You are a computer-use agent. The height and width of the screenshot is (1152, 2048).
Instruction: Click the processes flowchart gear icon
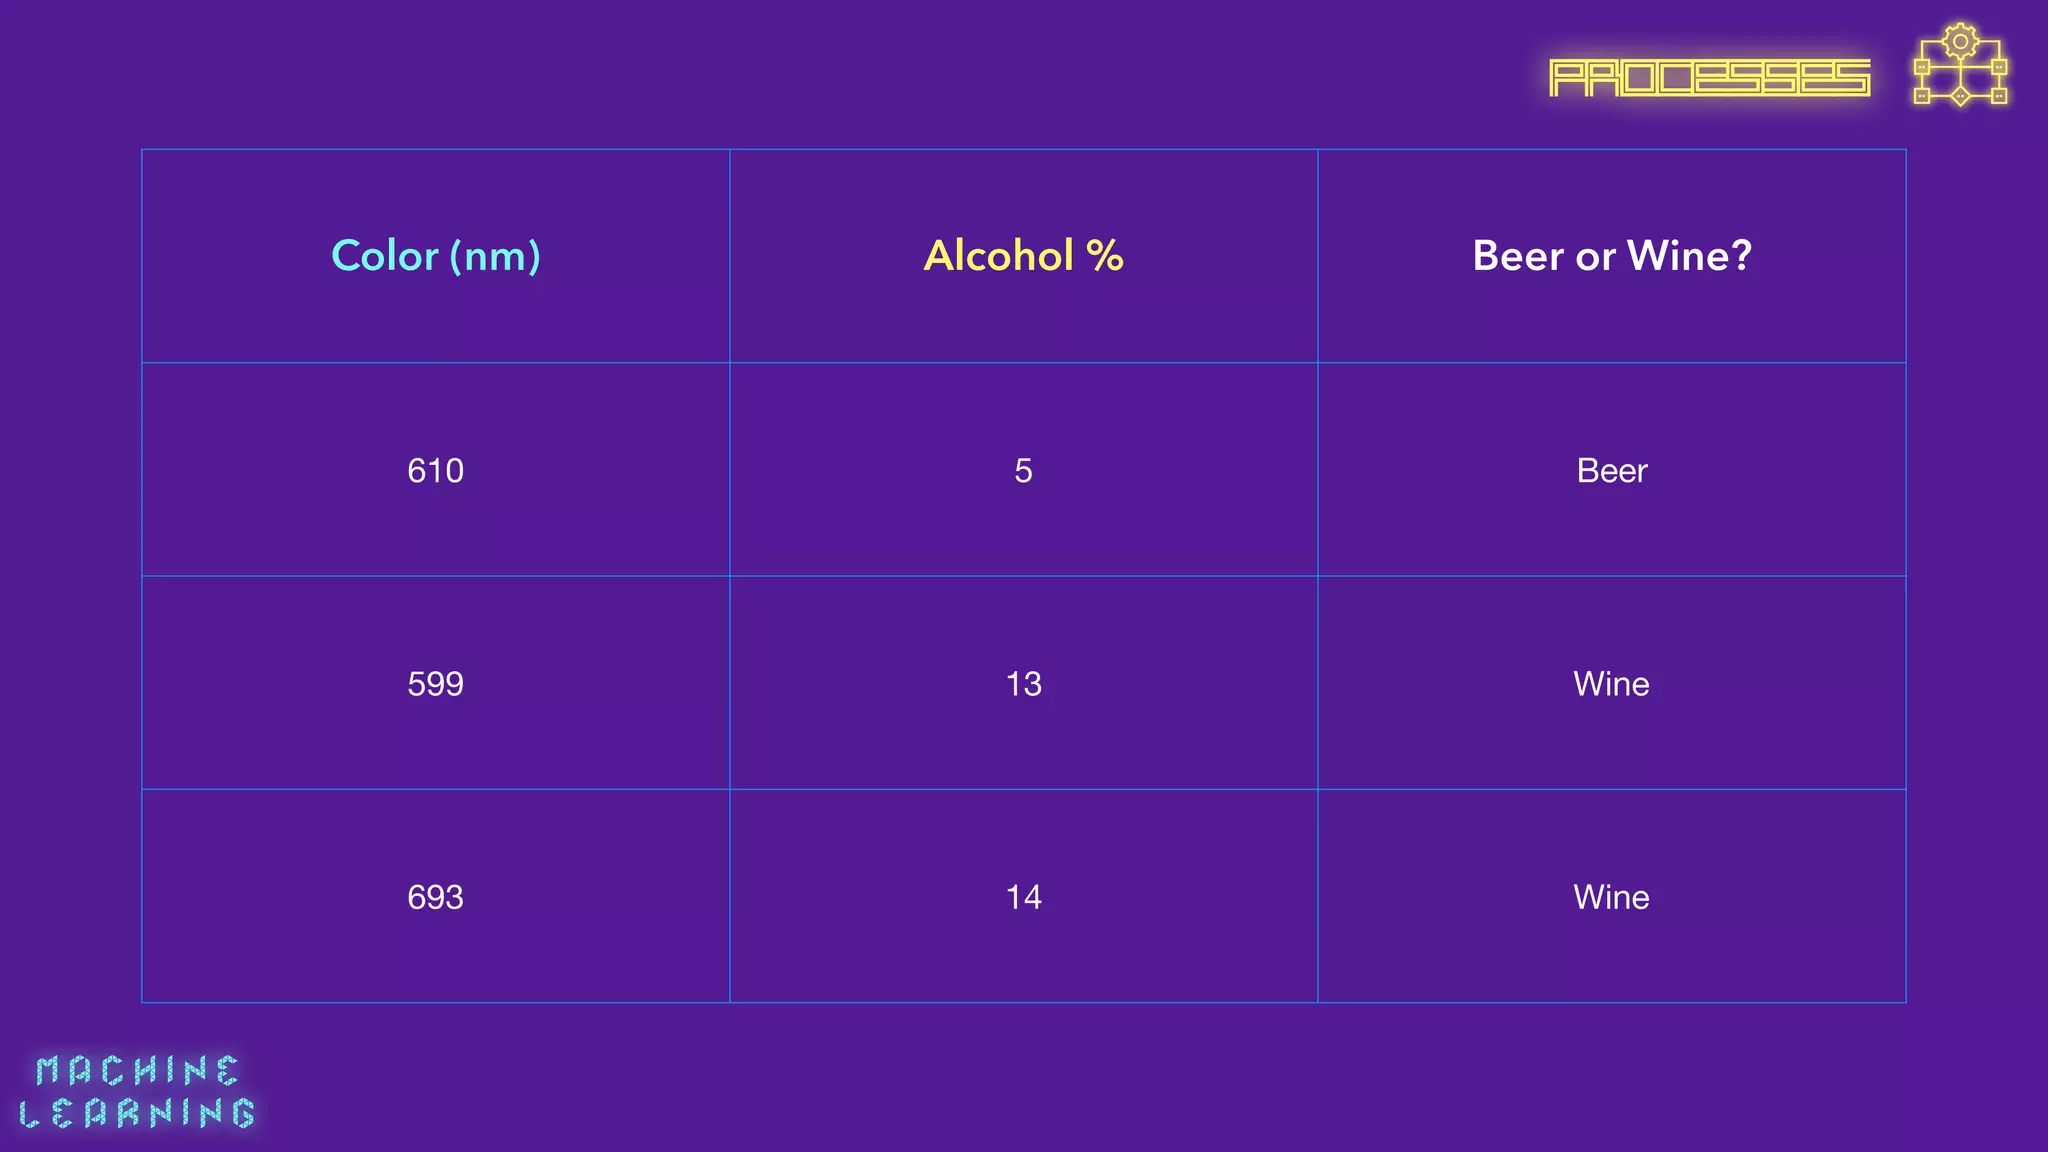pos(1960,64)
